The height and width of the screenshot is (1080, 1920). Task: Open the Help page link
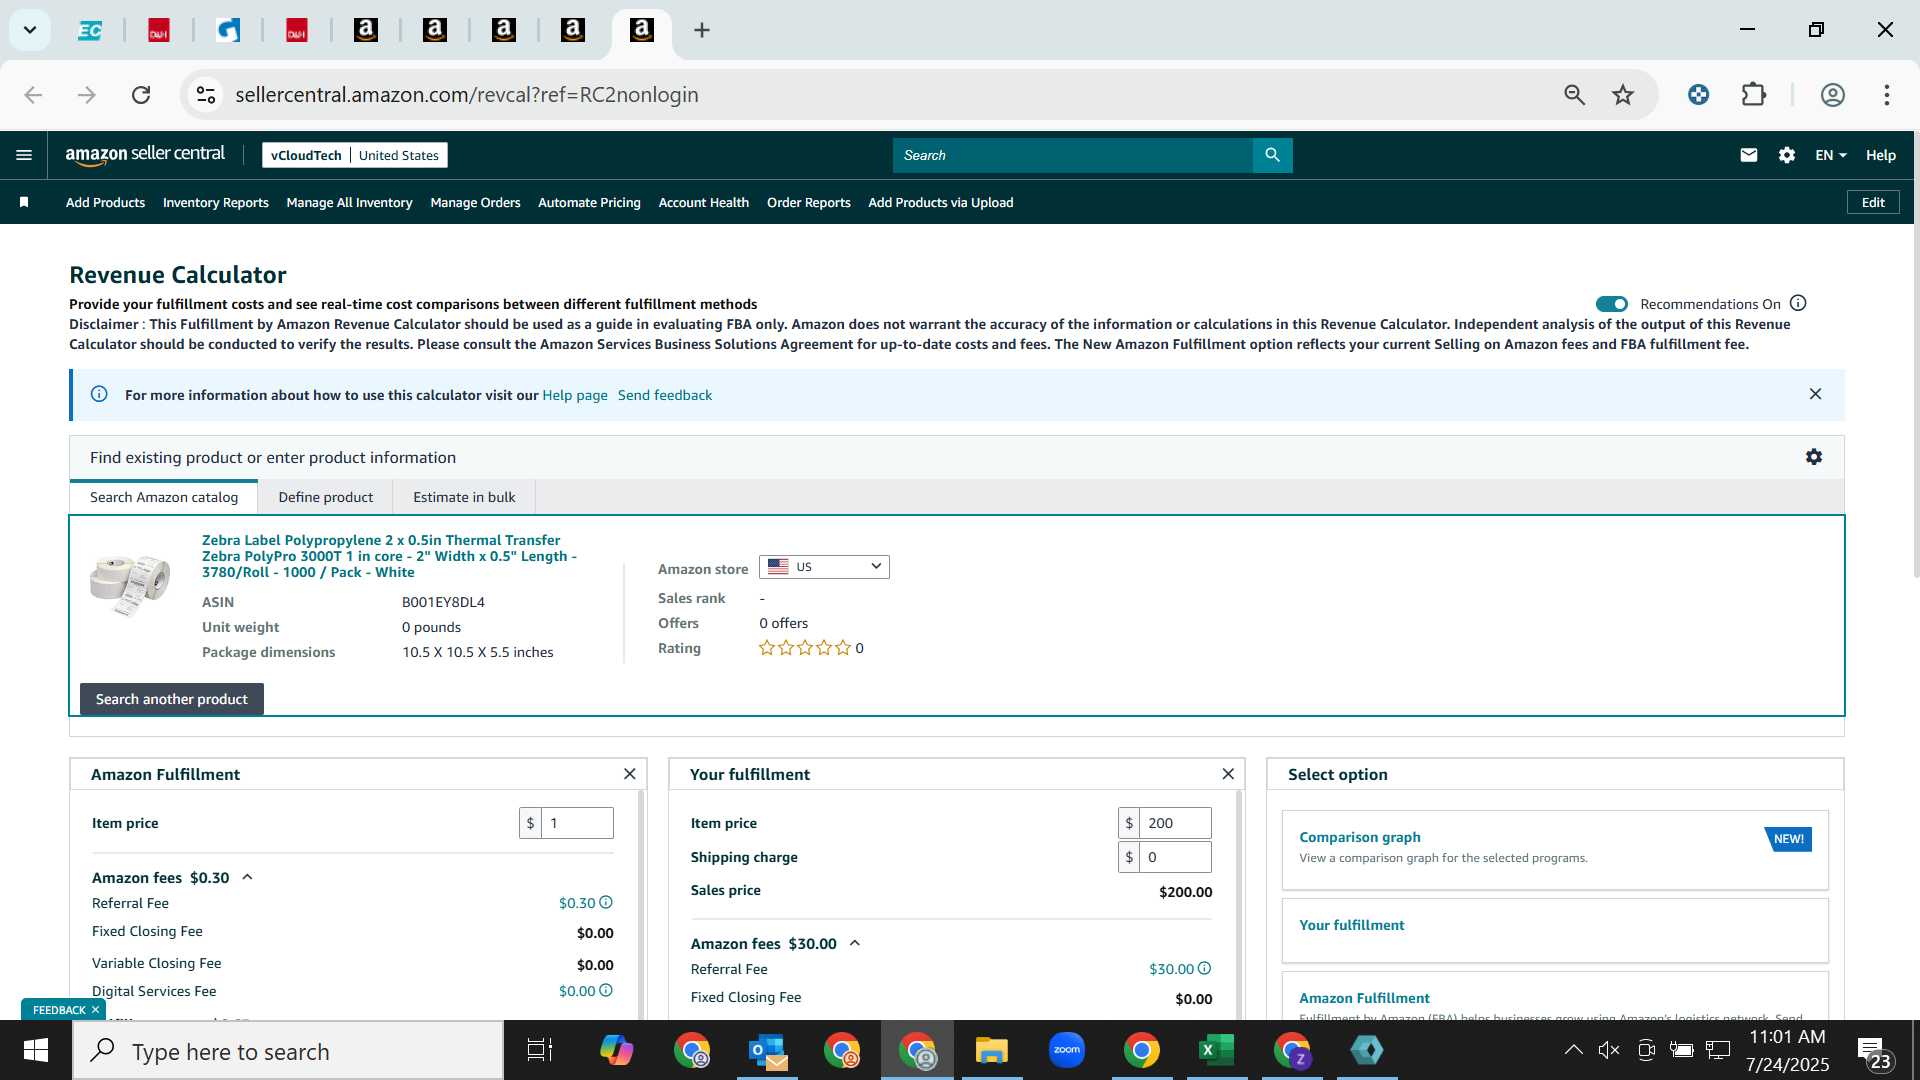click(574, 395)
